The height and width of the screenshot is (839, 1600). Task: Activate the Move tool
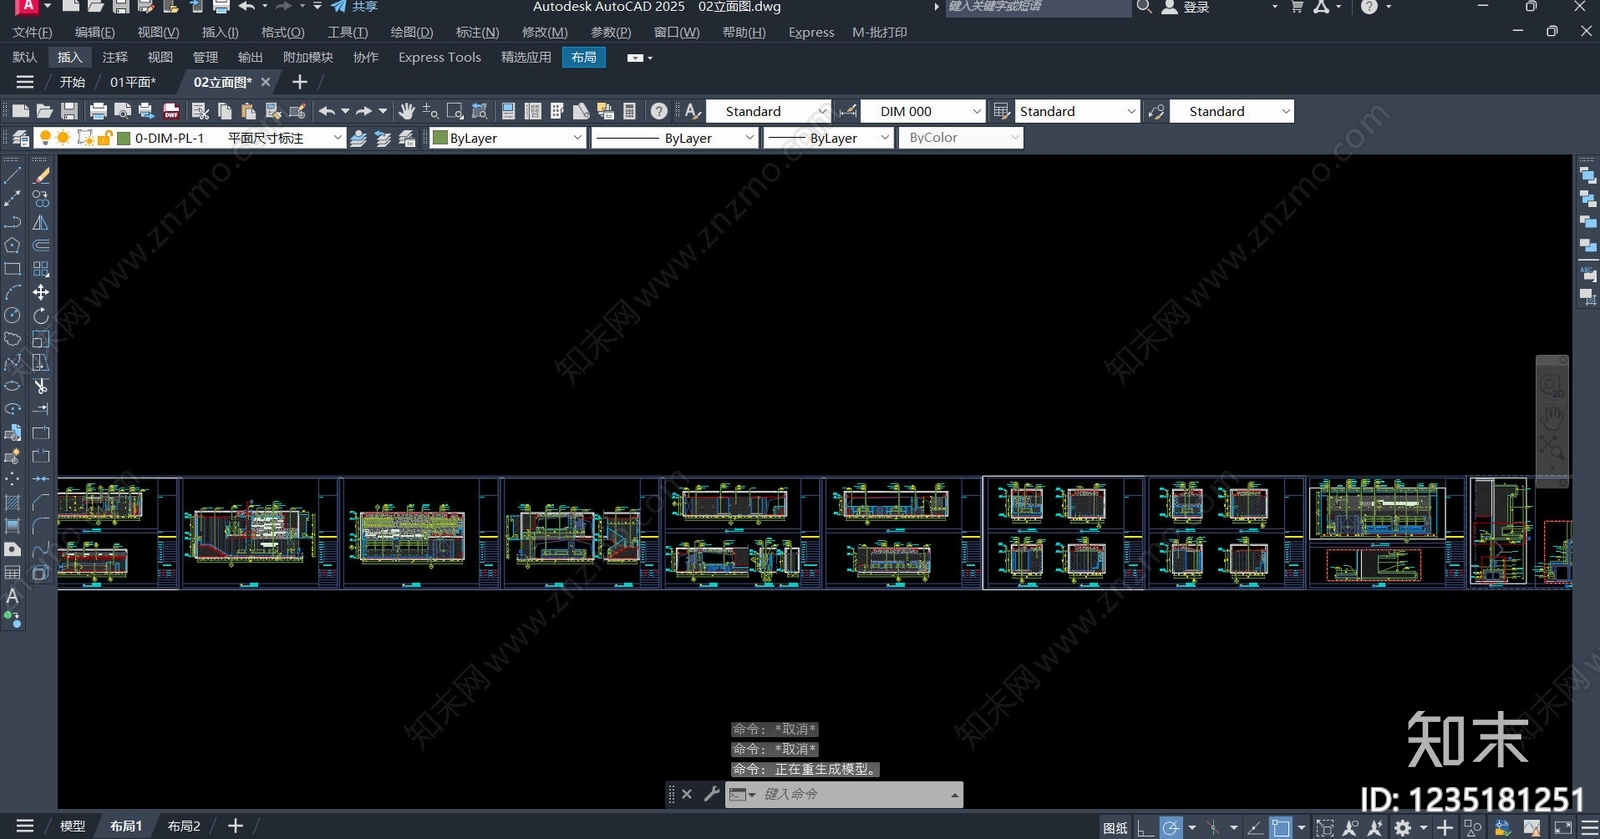tap(41, 292)
